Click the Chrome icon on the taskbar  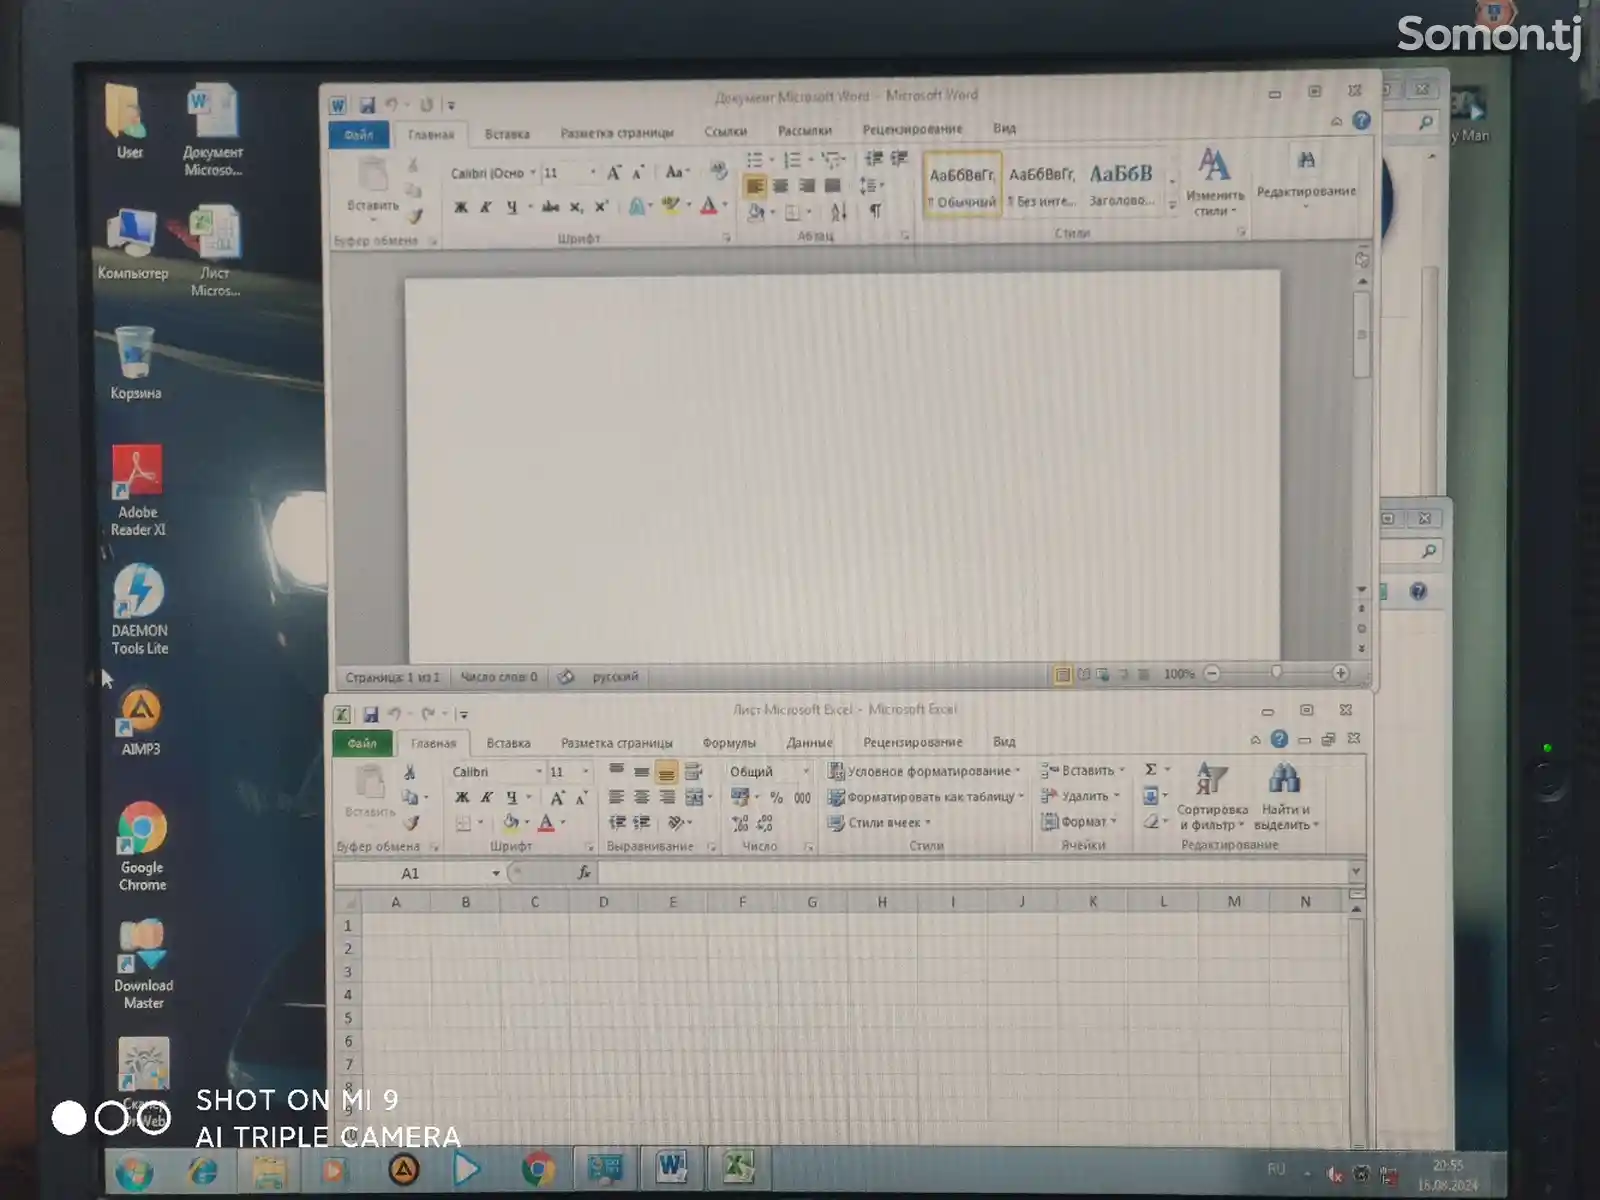click(538, 1169)
